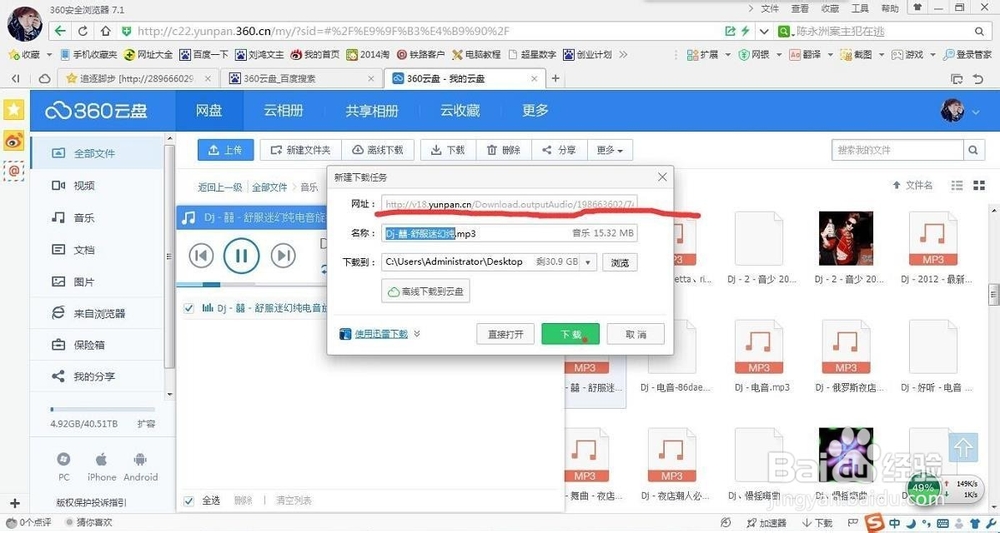Screen dimensions: 1000x533
Task: Click the 搜索我的文件 search field
Action: click(x=897, y=150)
